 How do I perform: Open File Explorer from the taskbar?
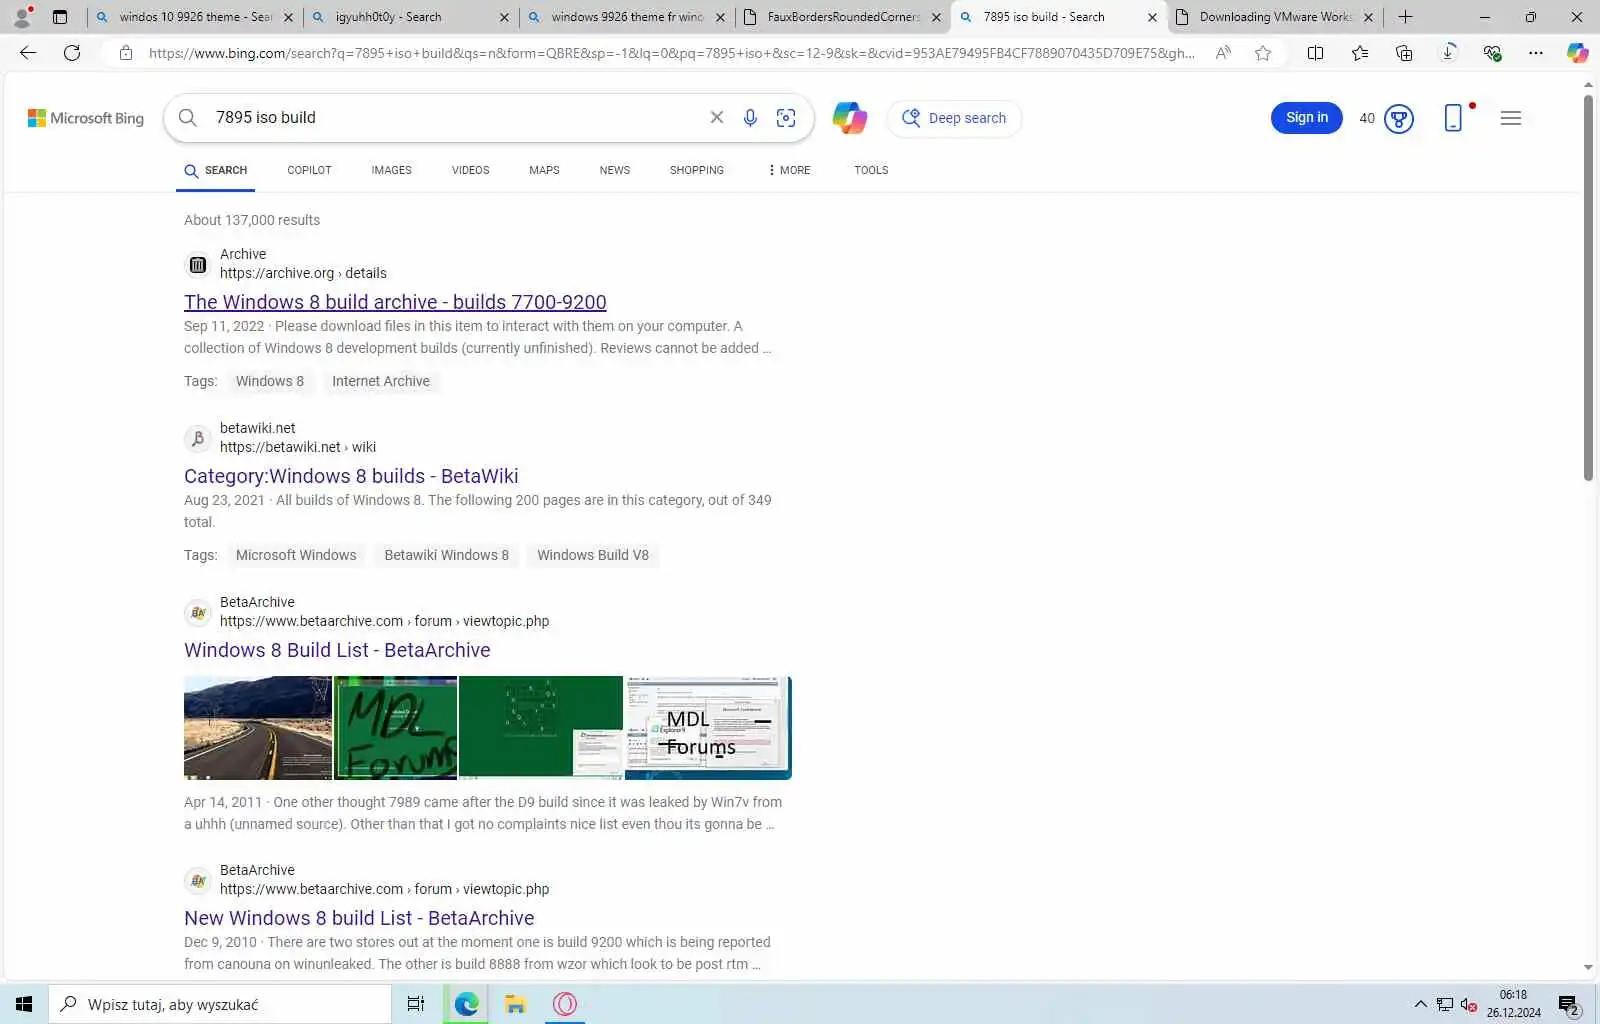[515, 1004]
